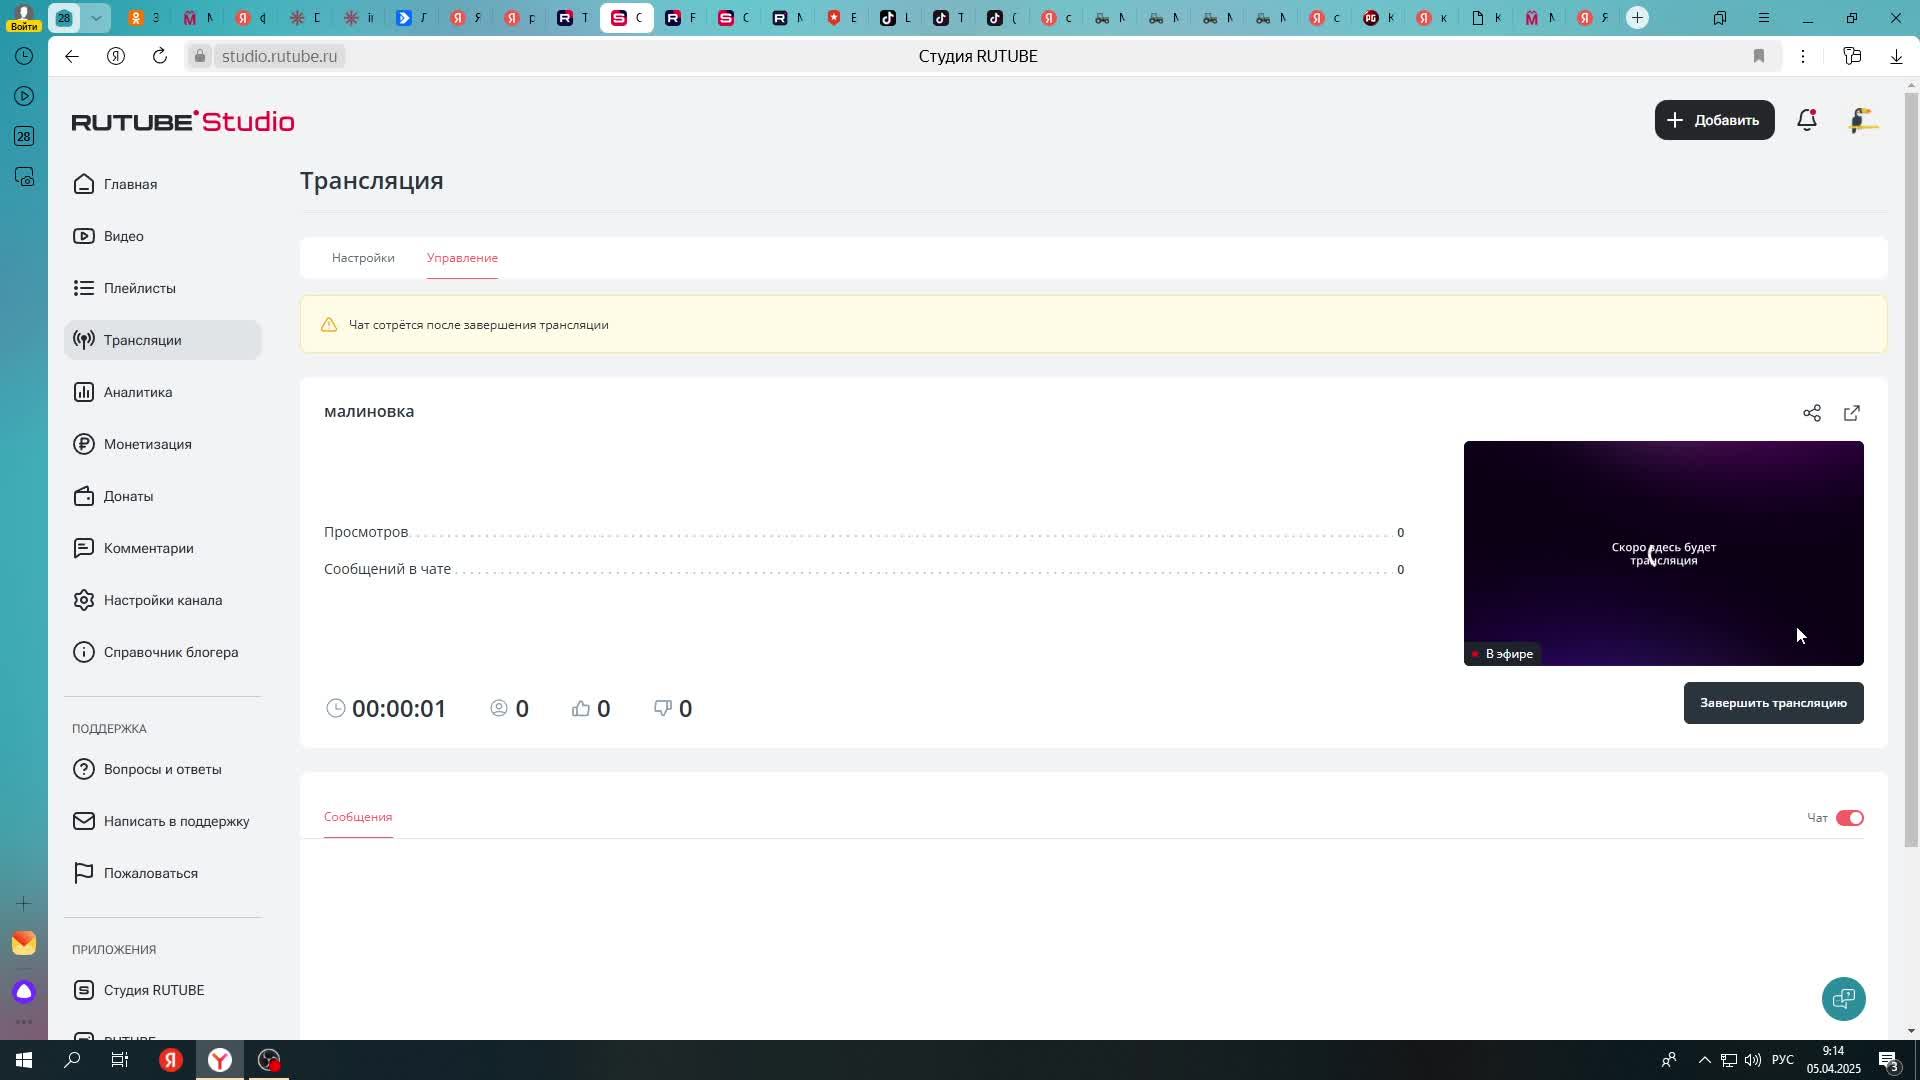Click the user profile avatar
This screenshot has width=1920, height=1080.
(1862, 120)
